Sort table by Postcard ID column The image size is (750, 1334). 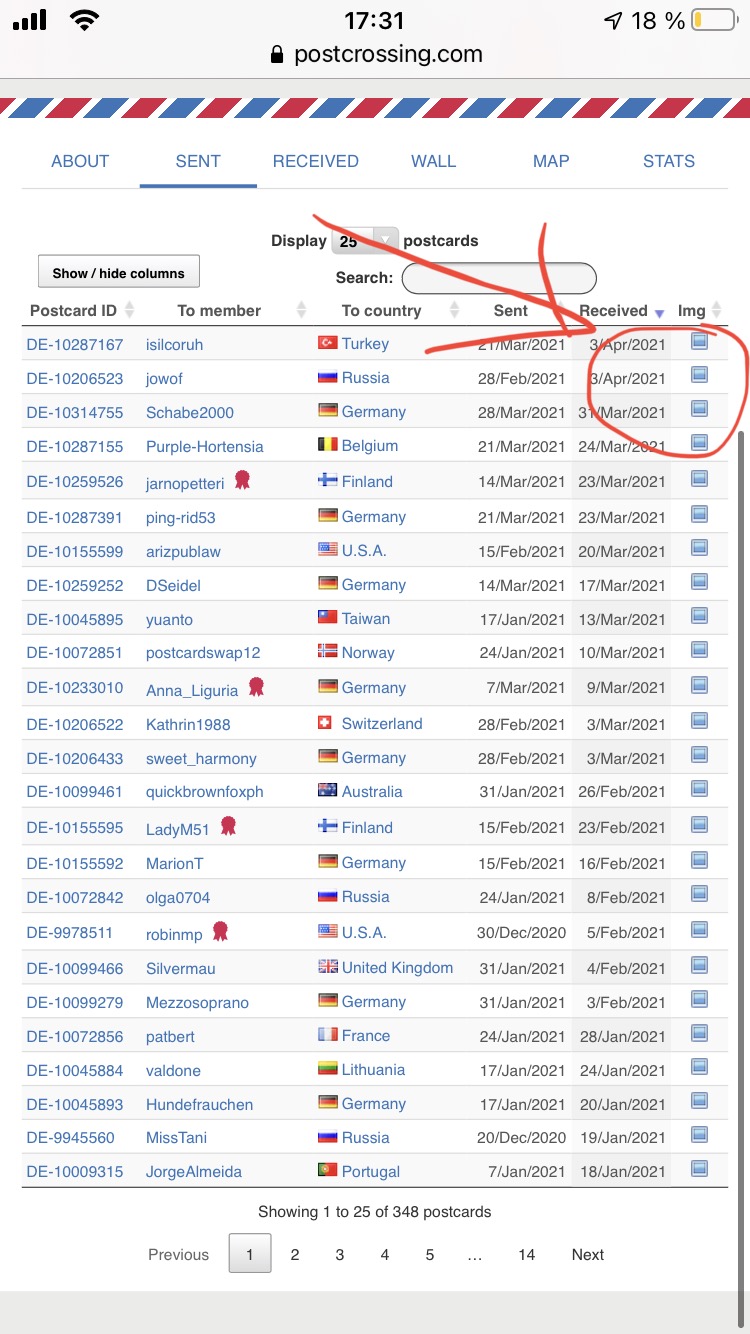[82, 310]
